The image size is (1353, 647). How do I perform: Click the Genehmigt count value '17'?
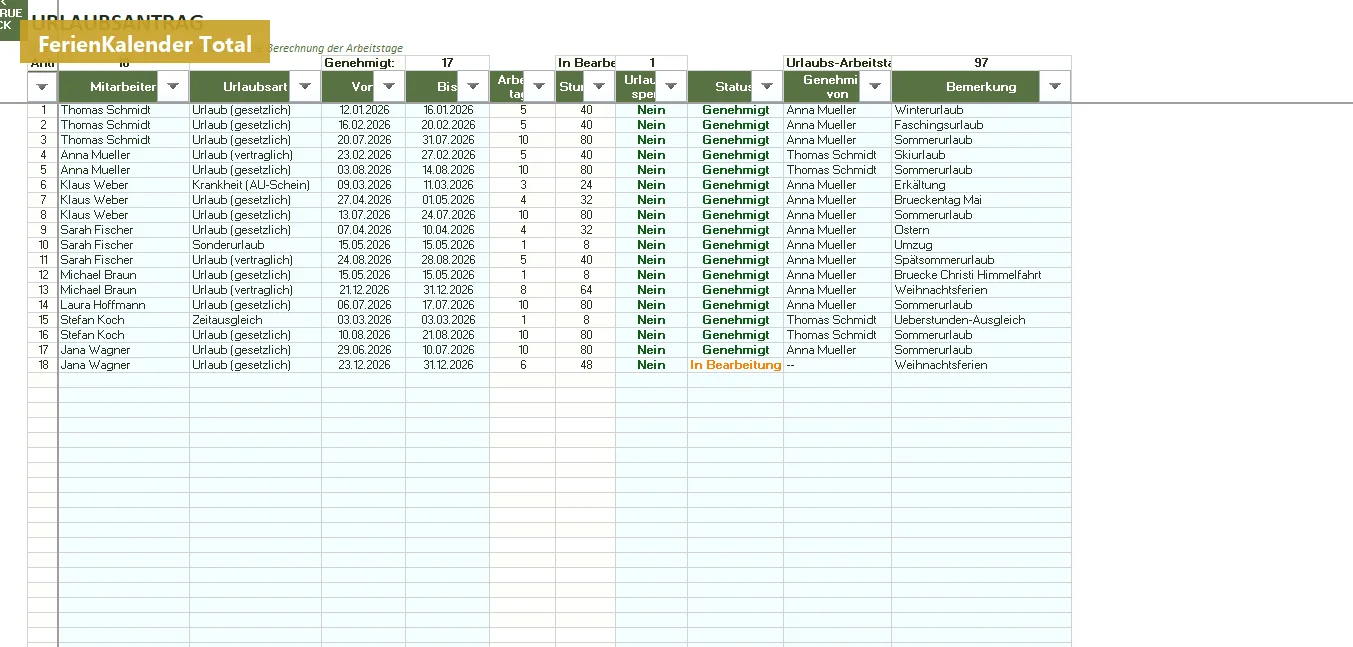(x=448, y=63)
